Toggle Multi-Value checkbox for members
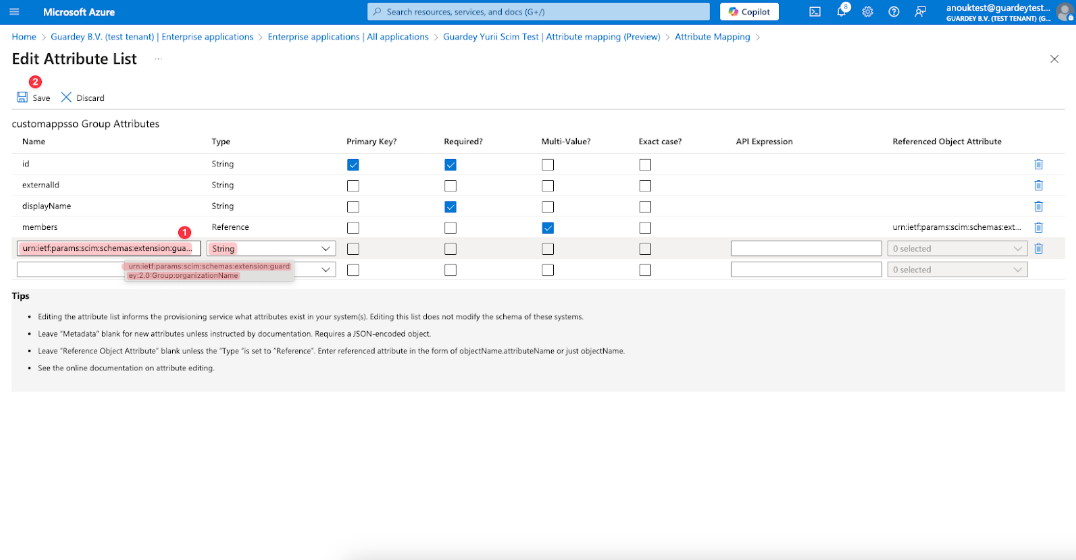Image resolution: width=1076 pixels, height=560 pixels. pos(547,227)
